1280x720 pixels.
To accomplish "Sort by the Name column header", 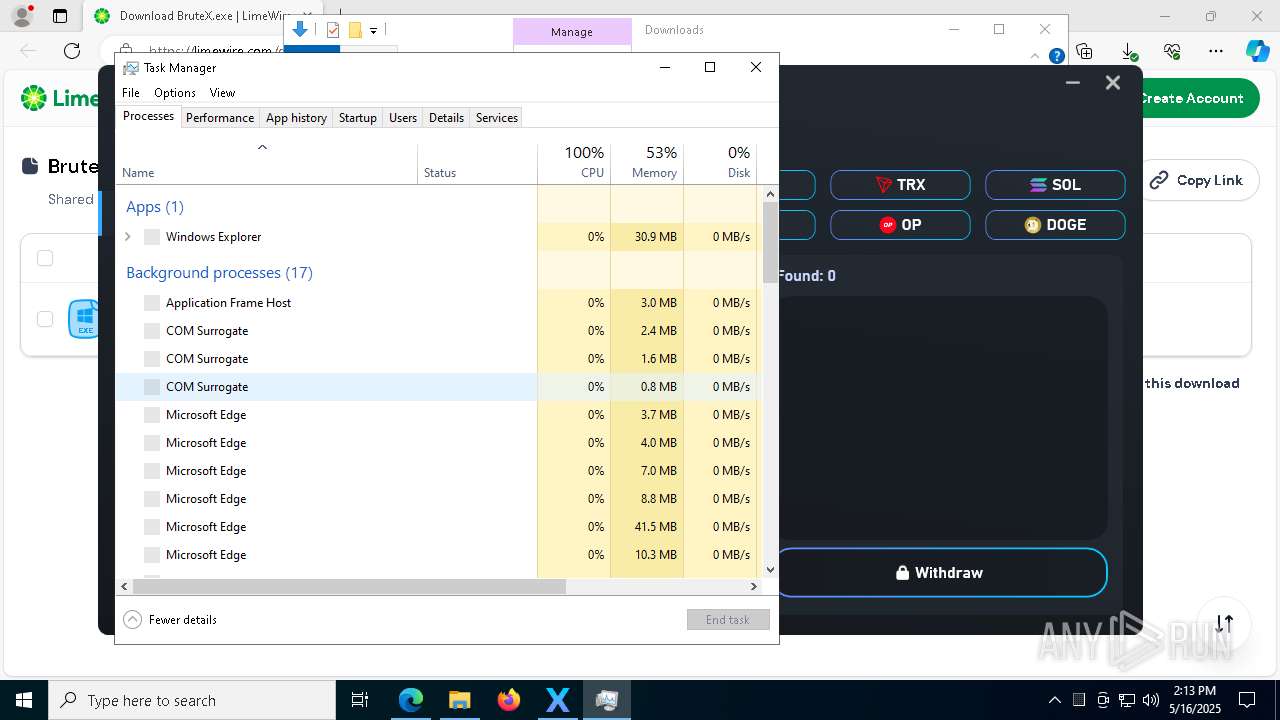I will coord(266,163).
